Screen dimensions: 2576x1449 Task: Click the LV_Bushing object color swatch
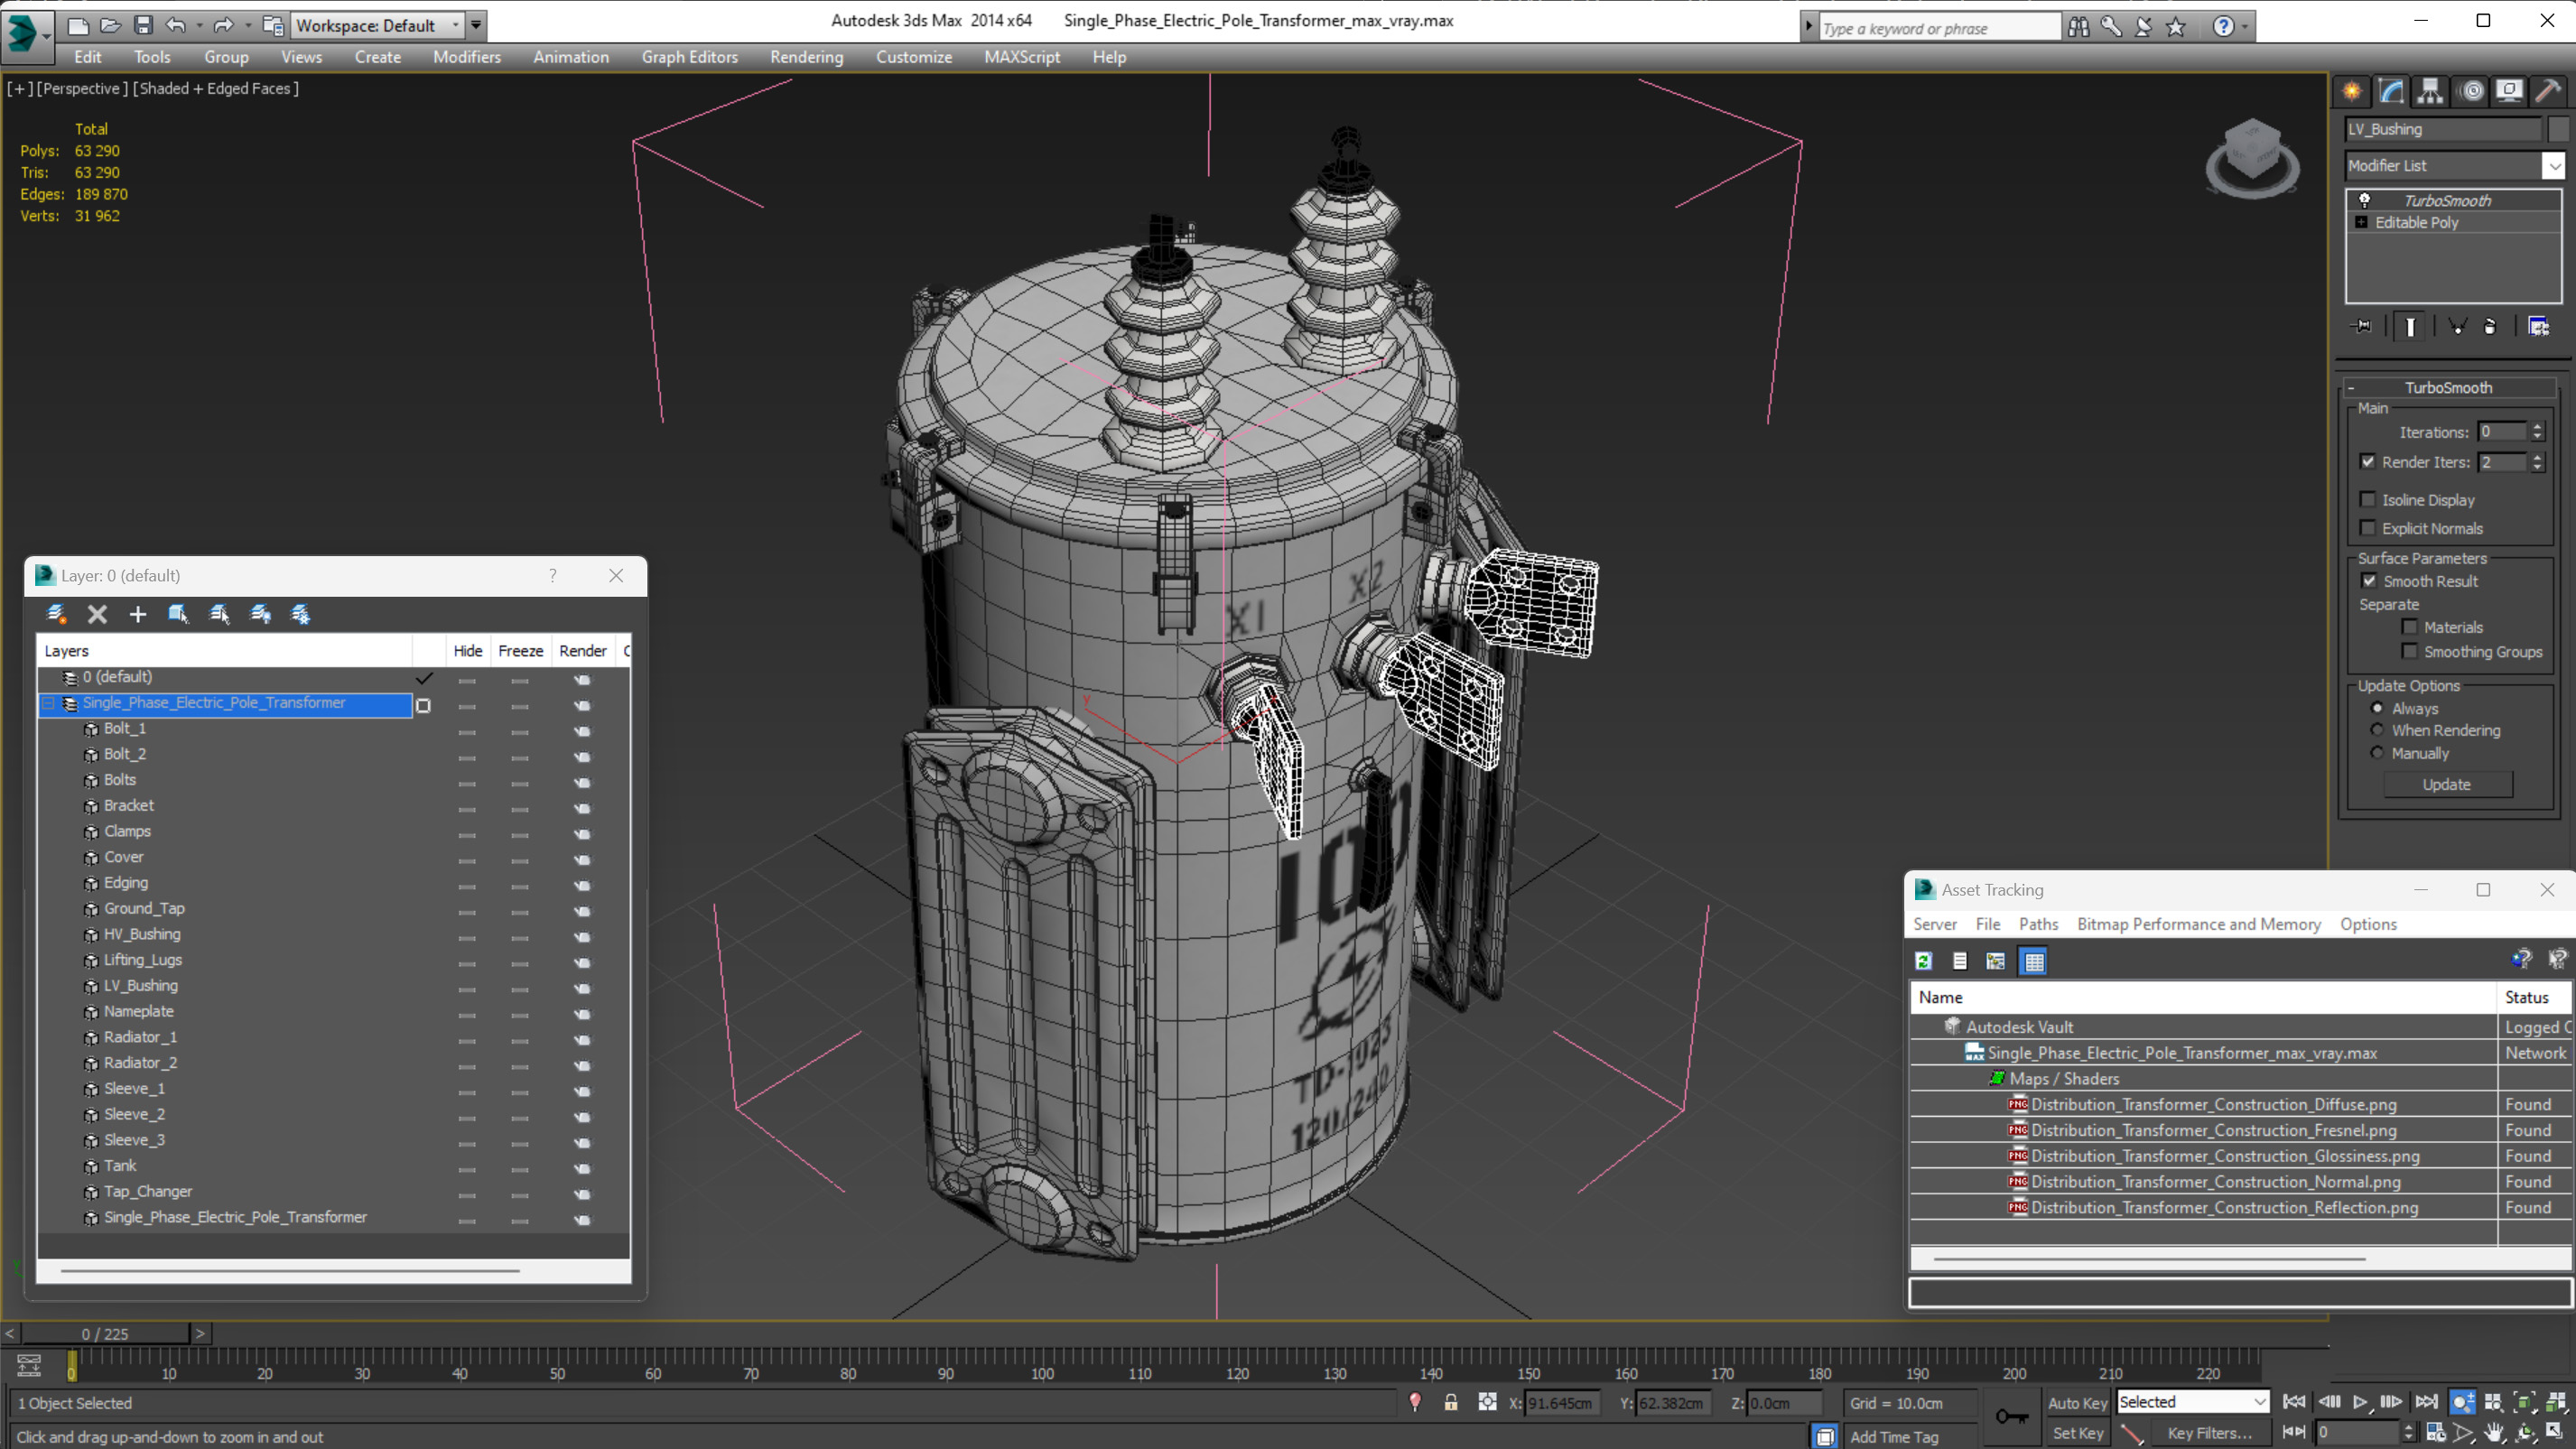pyautogui.click(x=2559, y=129)
